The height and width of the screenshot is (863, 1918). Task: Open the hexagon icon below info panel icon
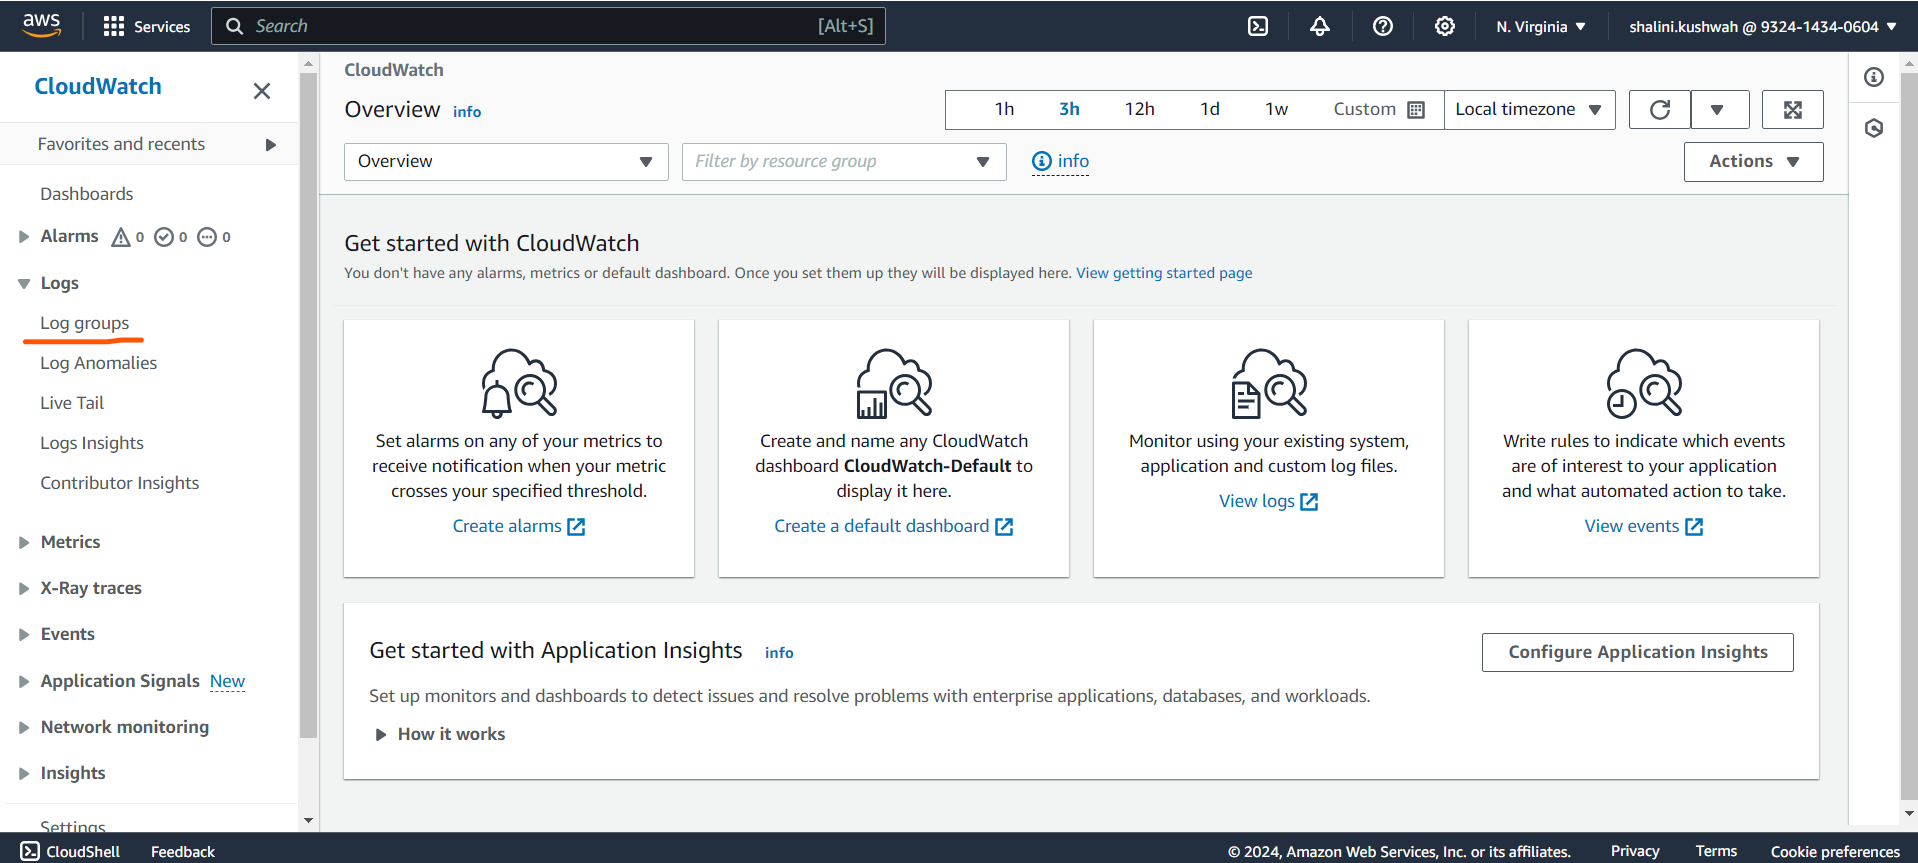click(x=1874, y=128)
